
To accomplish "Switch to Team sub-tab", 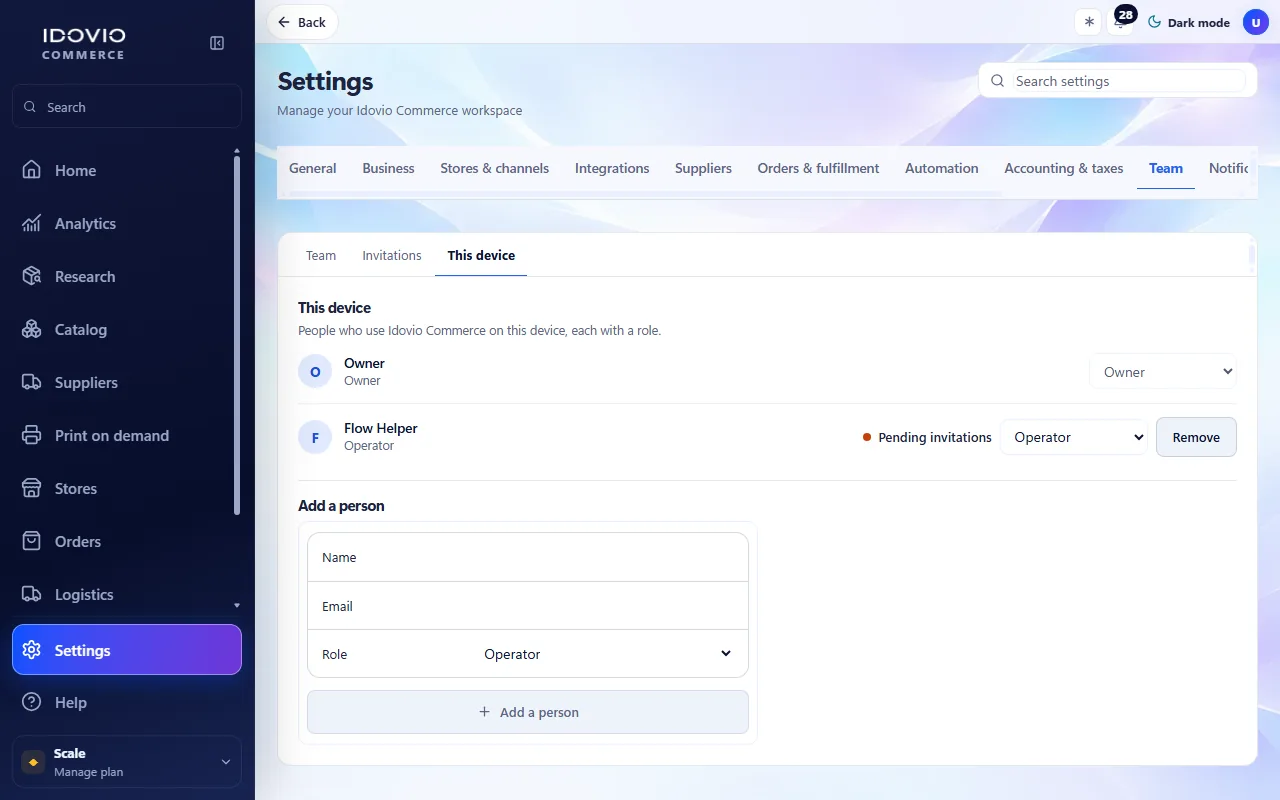I will pyautogui.click(x=321, y=255).
